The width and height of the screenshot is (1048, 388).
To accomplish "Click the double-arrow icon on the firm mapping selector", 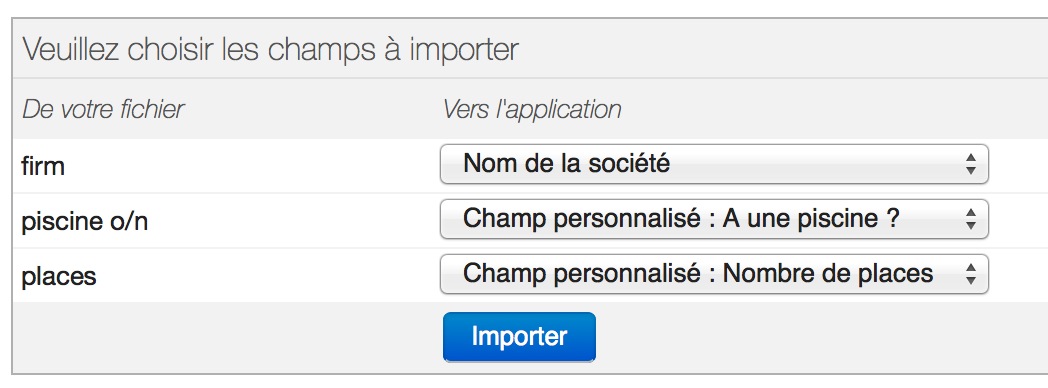I will pos(971,164).
